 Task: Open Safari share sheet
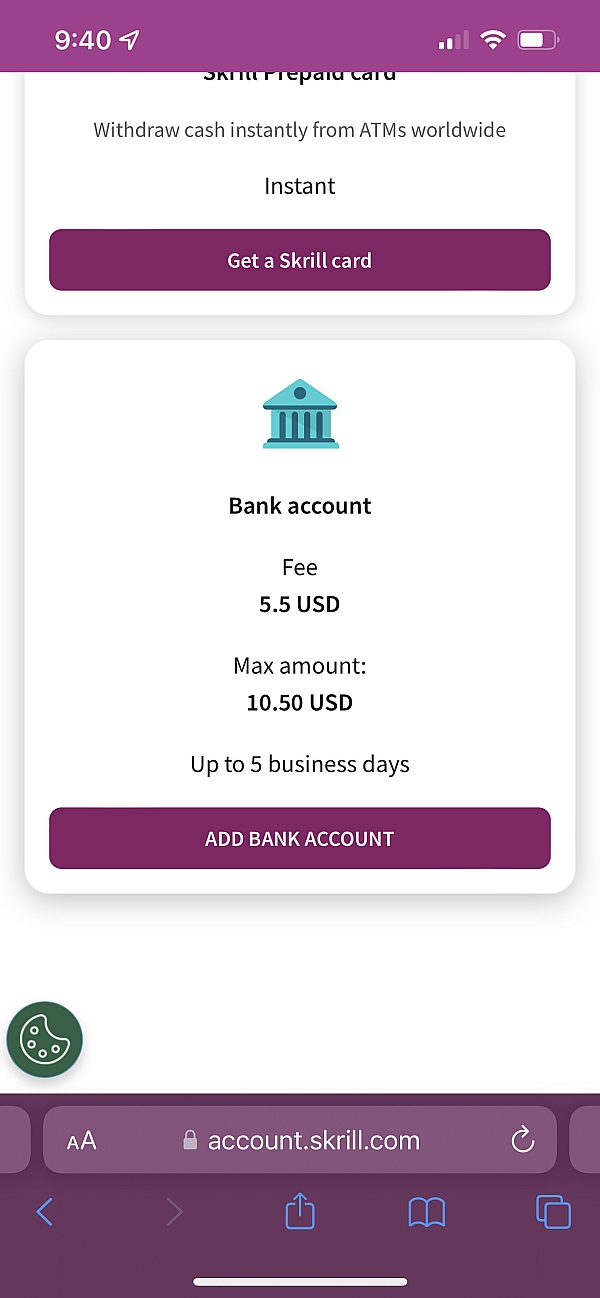pyautogui.click(x=300, y=1213)
